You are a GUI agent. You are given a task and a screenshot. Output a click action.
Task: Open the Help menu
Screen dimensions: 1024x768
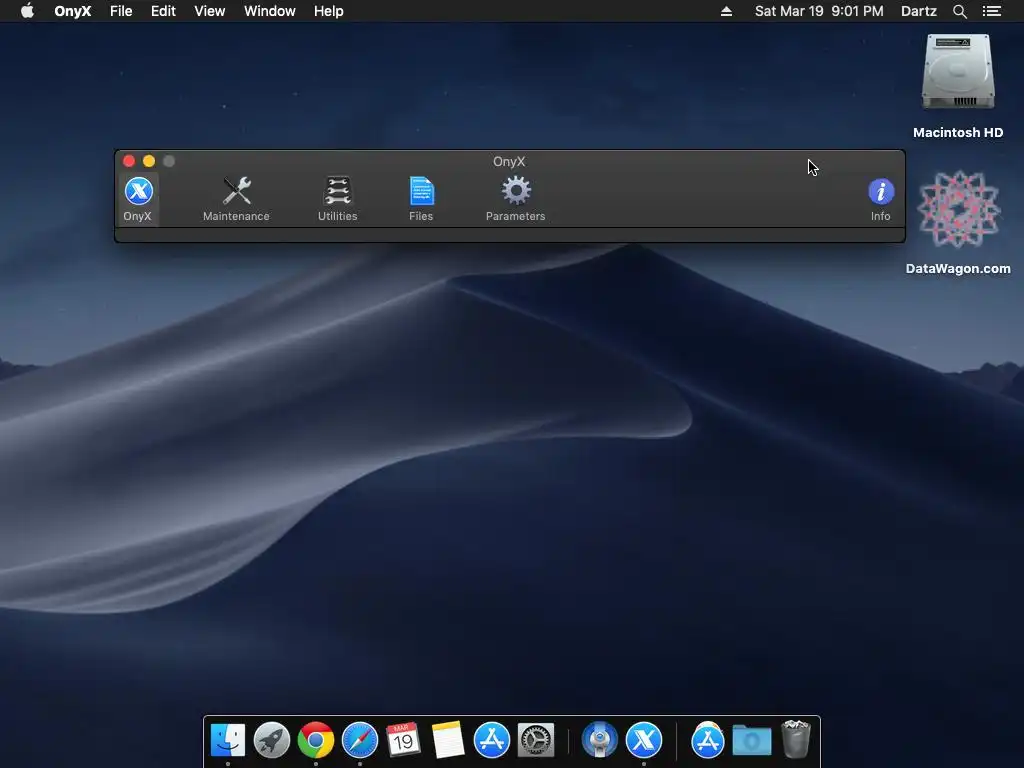328,11
